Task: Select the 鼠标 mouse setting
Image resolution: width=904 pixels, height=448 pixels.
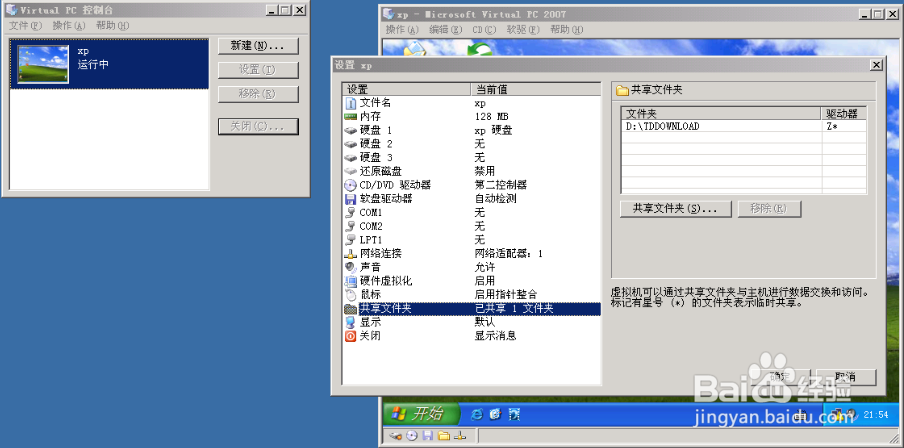Action: [x=472, y=295]
